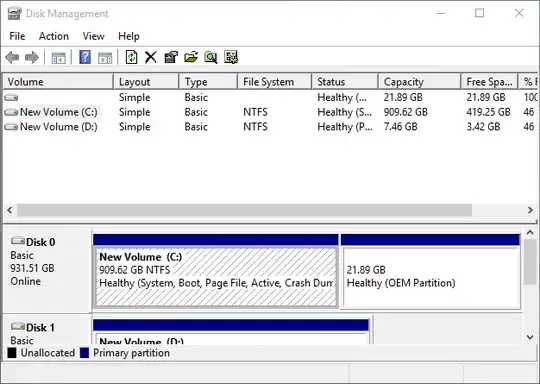Screen dimensions: 540x384
Task: Click the Refresh toolbar icon
Action: tap(131, 57)
